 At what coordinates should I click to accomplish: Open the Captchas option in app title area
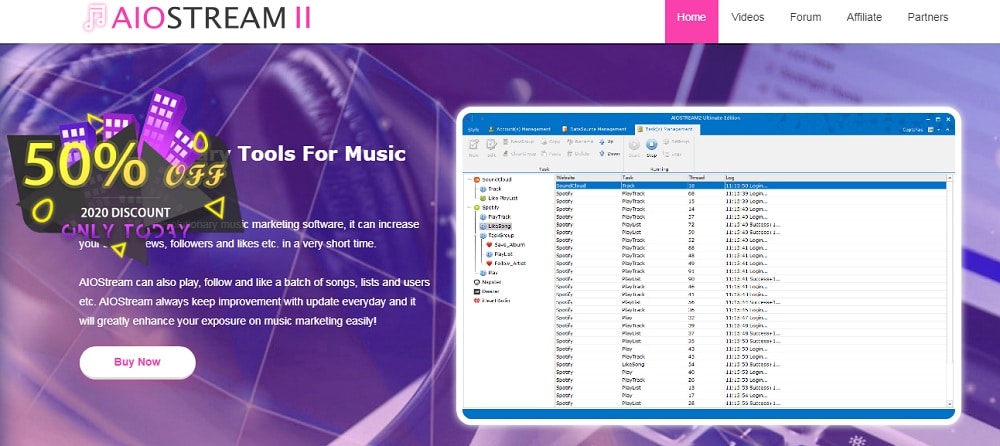pos(913,130)
